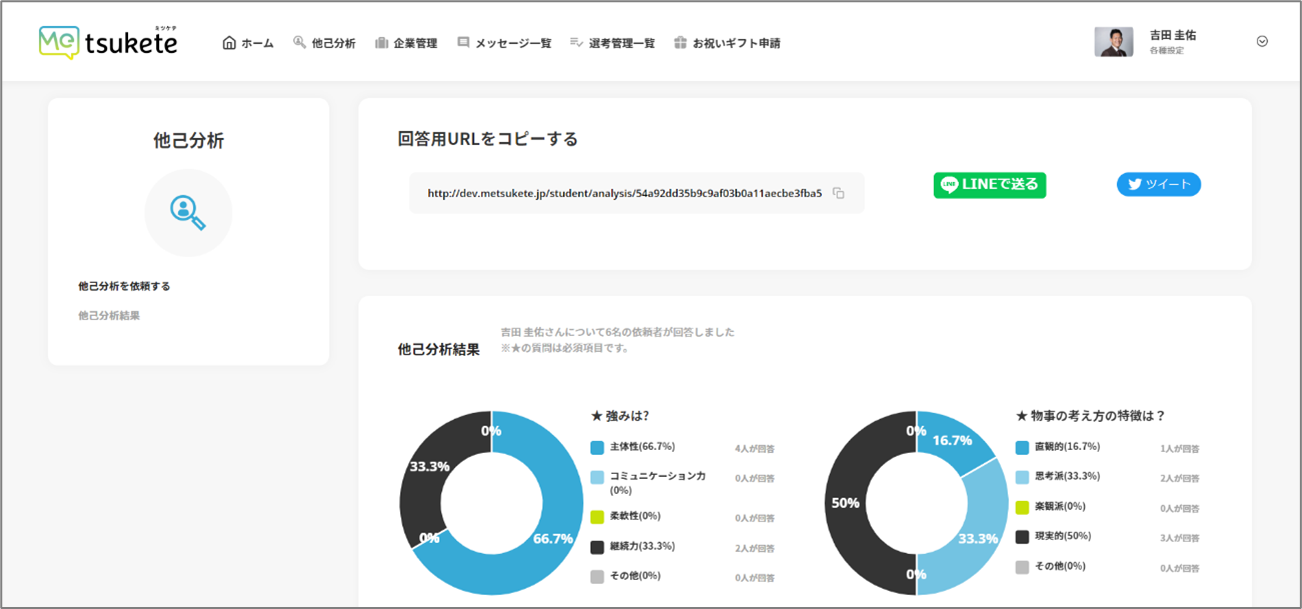Click the 主体性(66.7%) blue legend swatch
The image size is (1302, 609).
coord(597,448)
